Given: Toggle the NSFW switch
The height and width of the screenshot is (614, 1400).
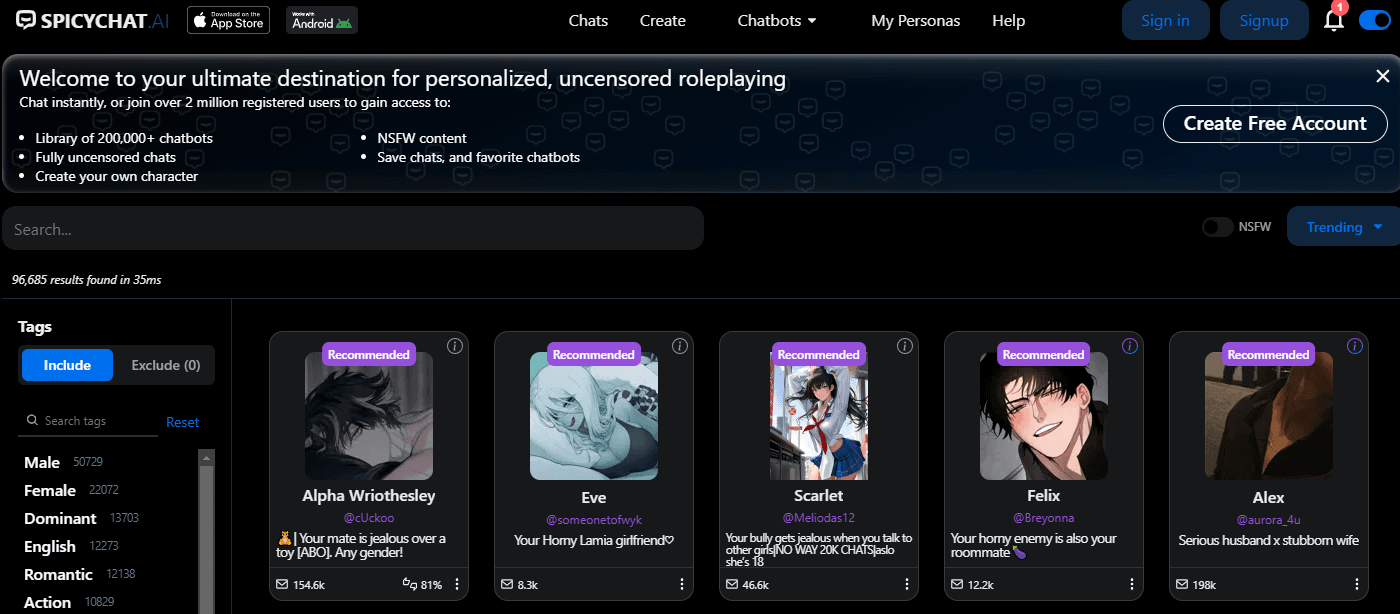Looking at the screenshot, I should [1217, 227].
